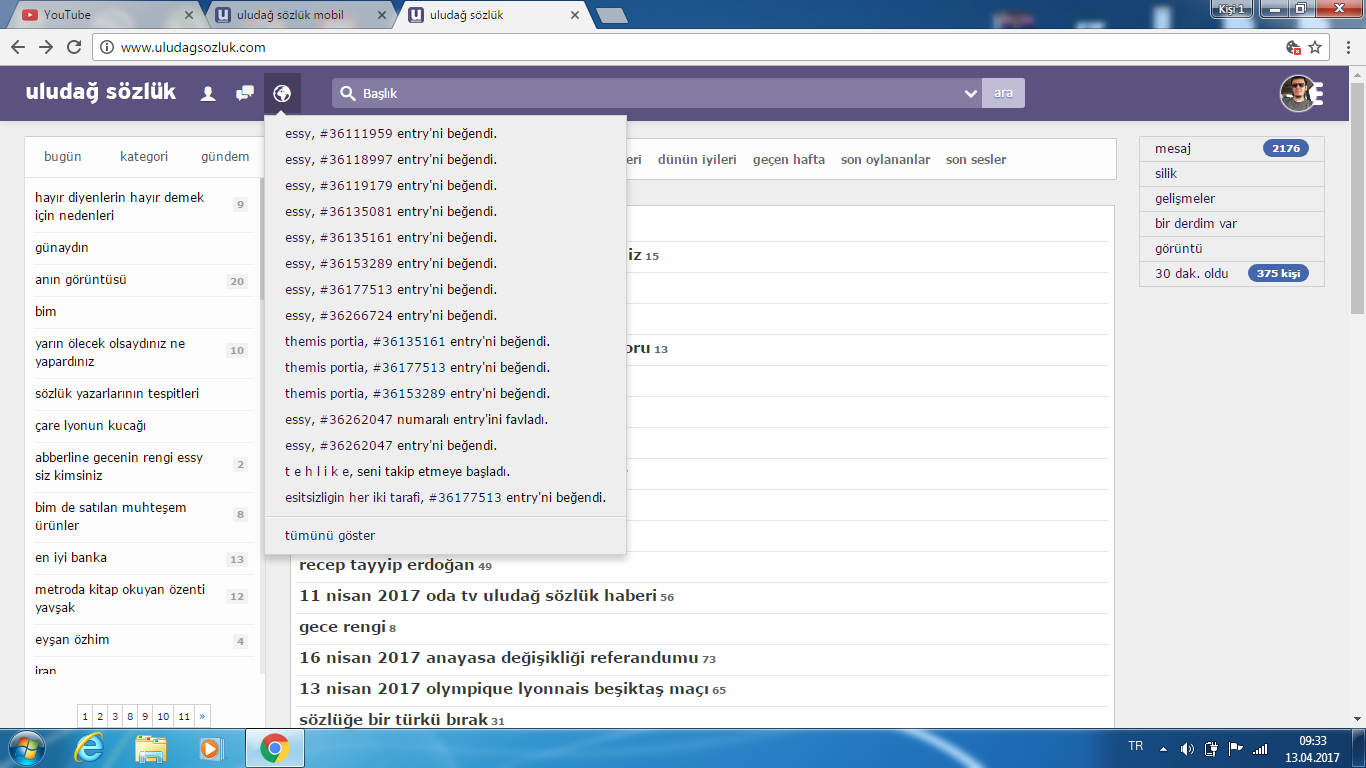Screen dimensions: 1366x768
Task: Open the messages chat bubble icon
Action: point(245,93)
